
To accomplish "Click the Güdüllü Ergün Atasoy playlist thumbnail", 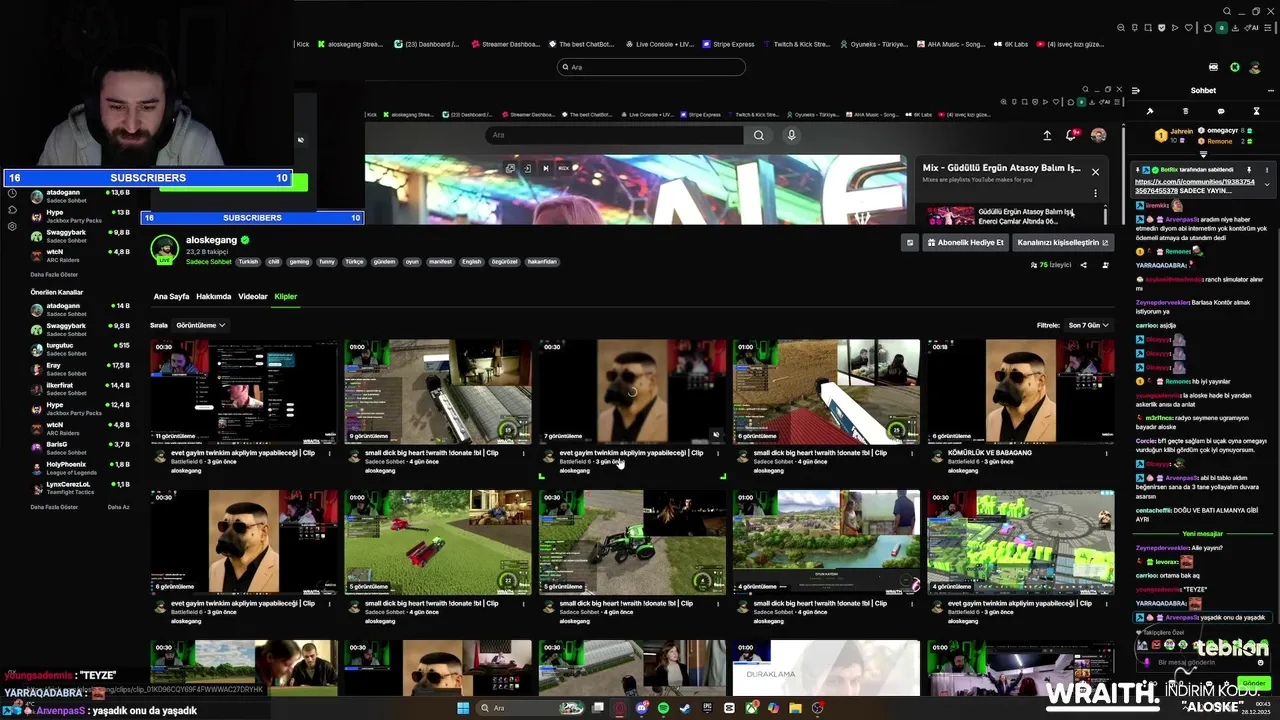I will (x=949, y=215).
